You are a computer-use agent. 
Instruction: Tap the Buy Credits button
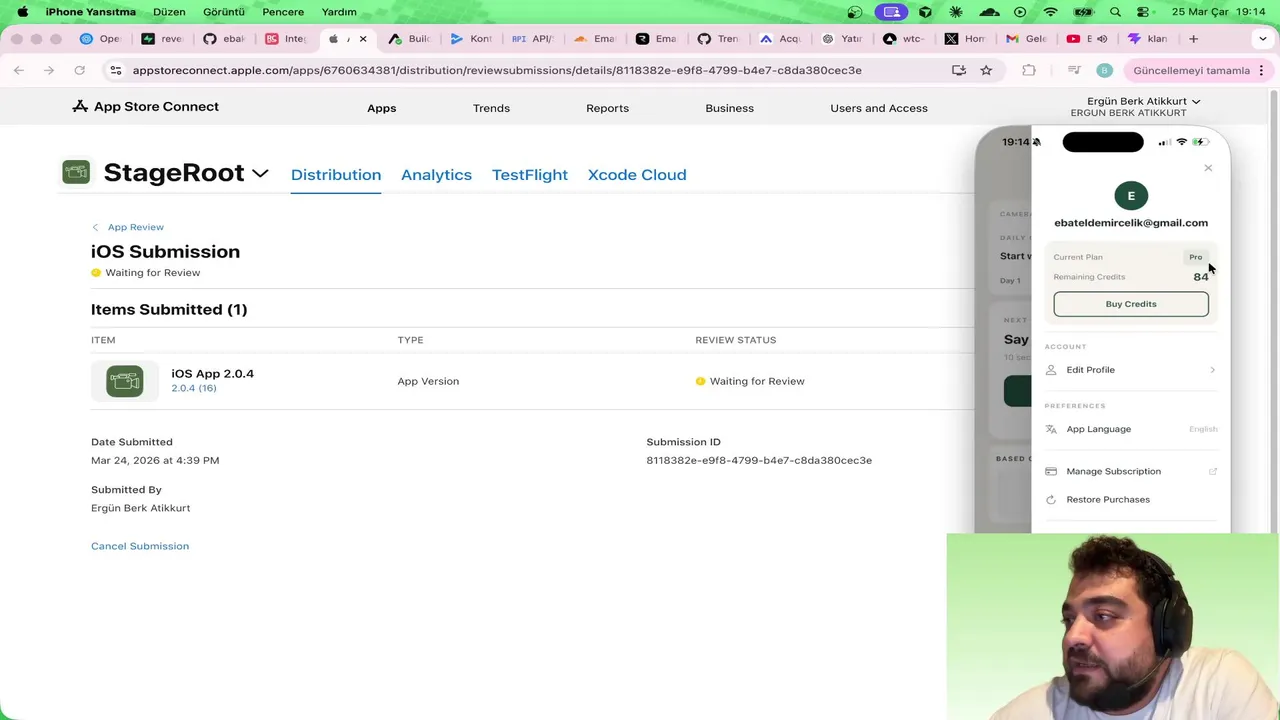(x=1131, y=304)
